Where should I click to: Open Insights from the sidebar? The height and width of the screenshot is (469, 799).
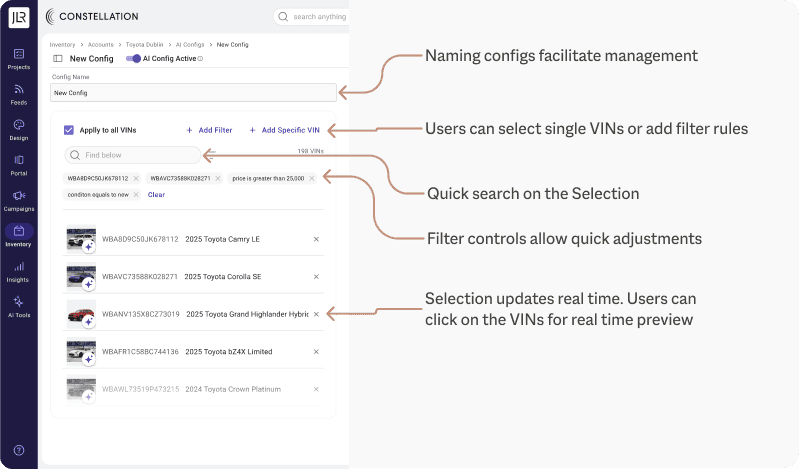coord(18,271)
